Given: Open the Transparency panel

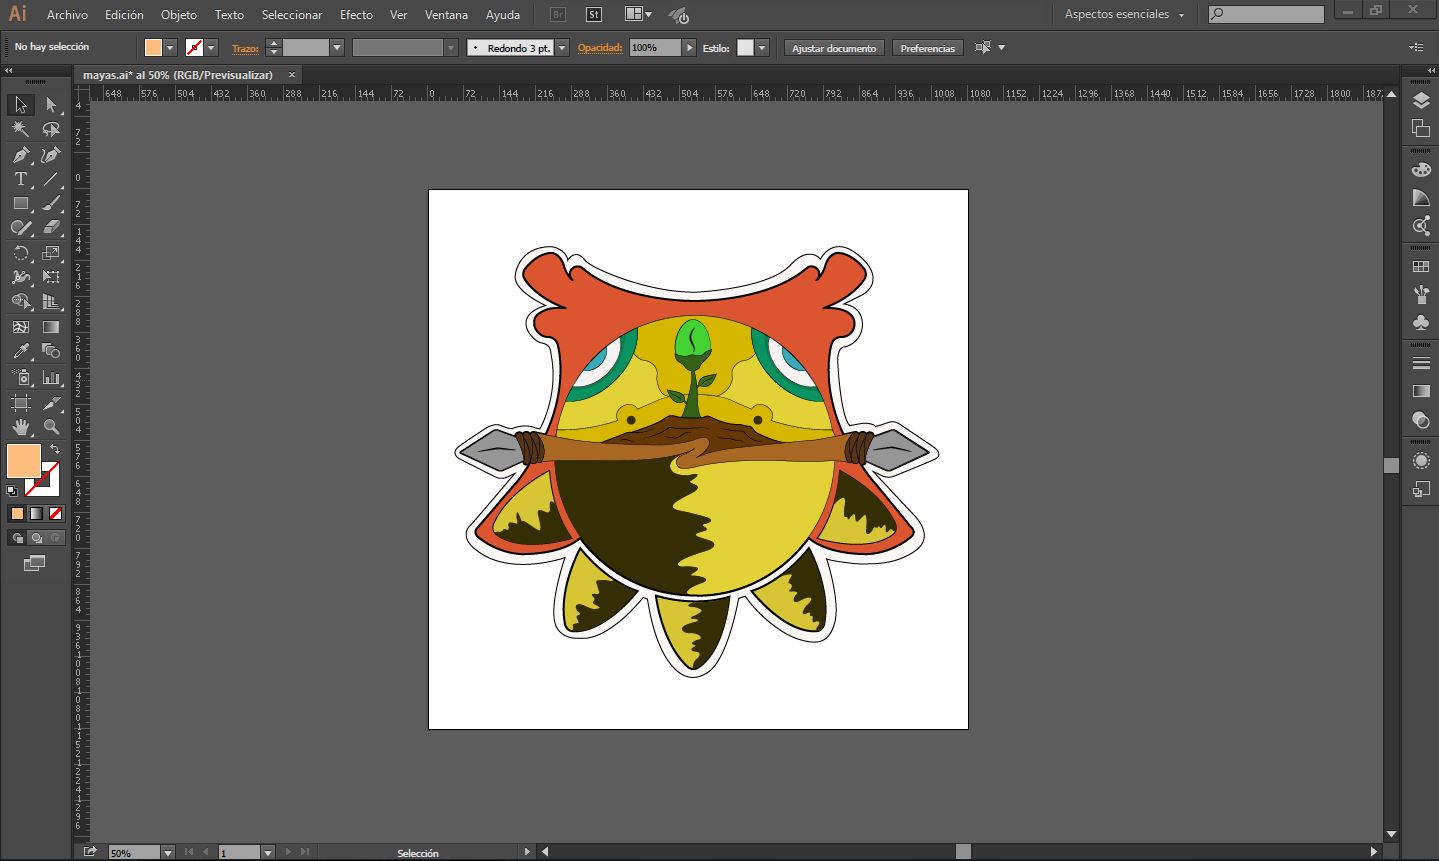Looking at the screenshot, I should [1421, 419].
